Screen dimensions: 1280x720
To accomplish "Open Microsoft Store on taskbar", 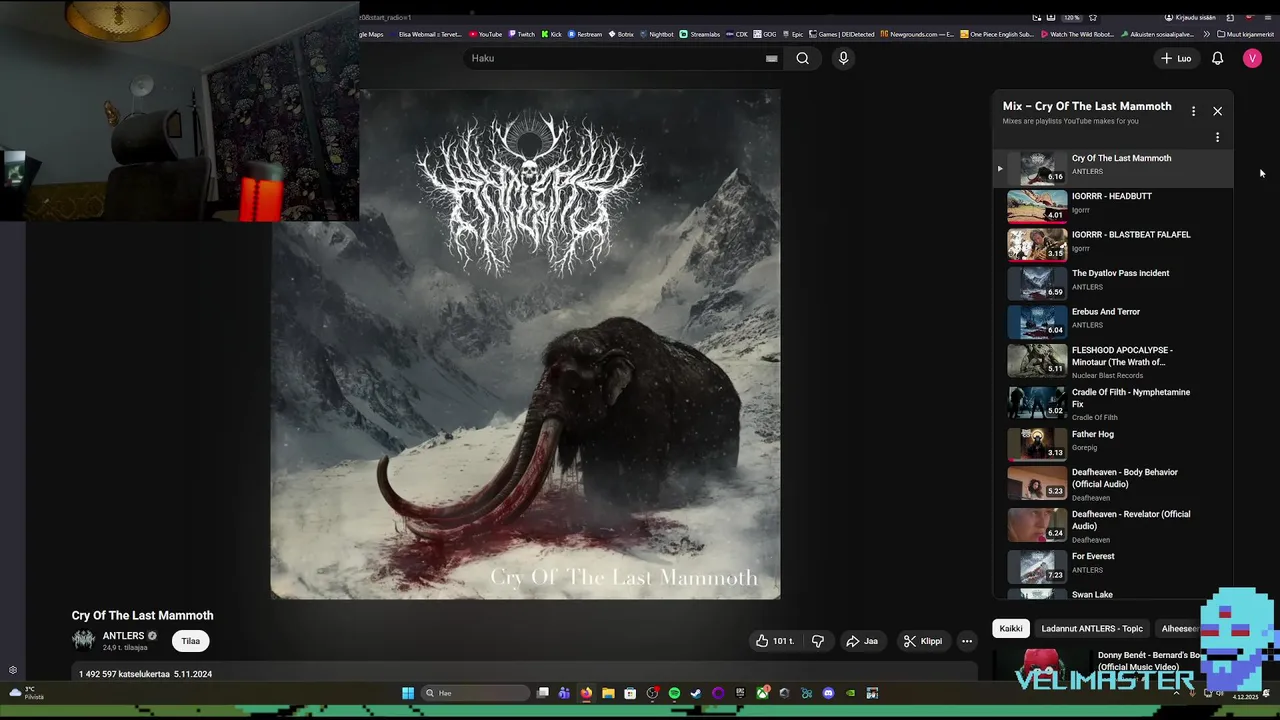I will point(630,693).
